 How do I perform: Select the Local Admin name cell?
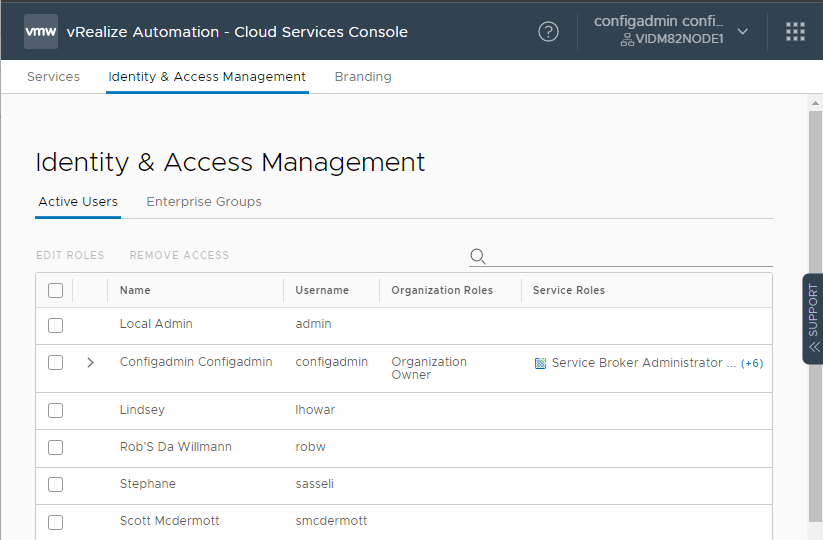pos(156,324)
